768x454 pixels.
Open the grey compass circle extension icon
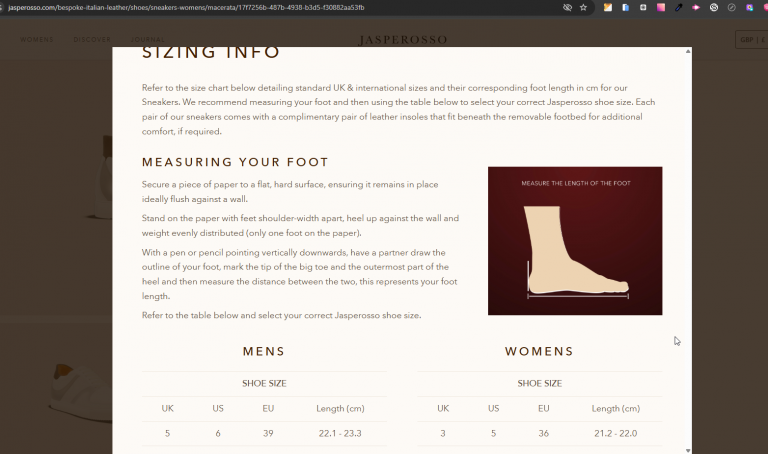pos(731,7)
